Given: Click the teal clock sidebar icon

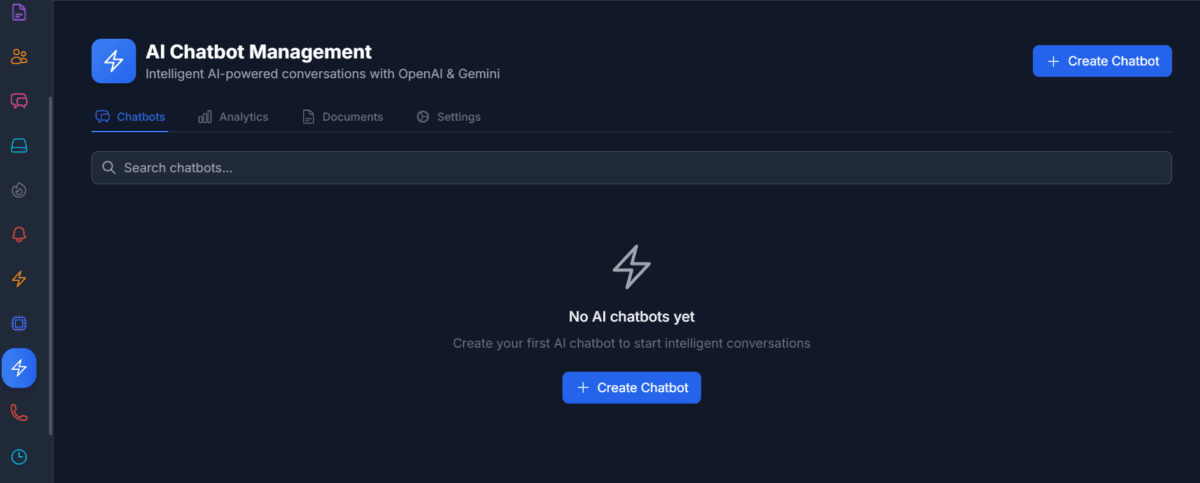Looking at the screenshot, I should tap(19, 457).
